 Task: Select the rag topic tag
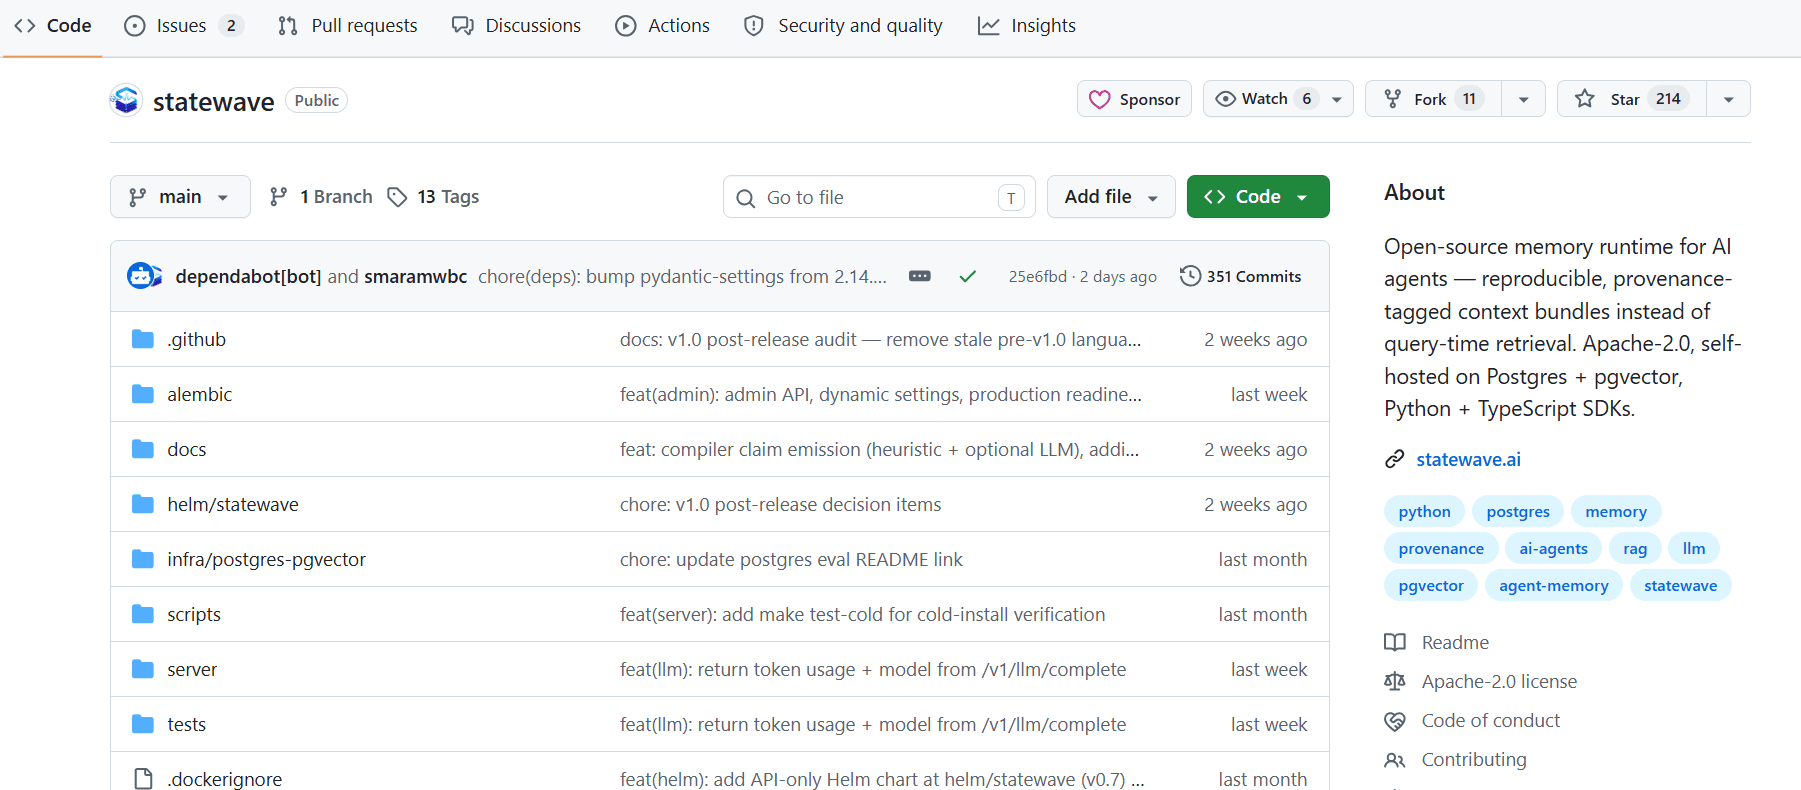pos(1635,549)
